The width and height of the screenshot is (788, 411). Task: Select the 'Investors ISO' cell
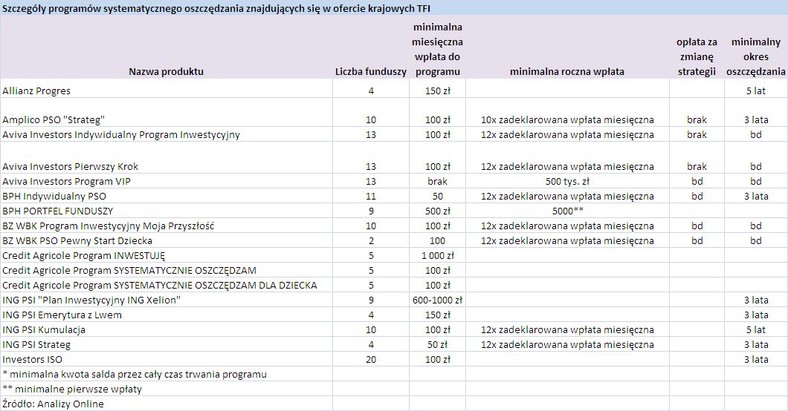coord(32,359)
